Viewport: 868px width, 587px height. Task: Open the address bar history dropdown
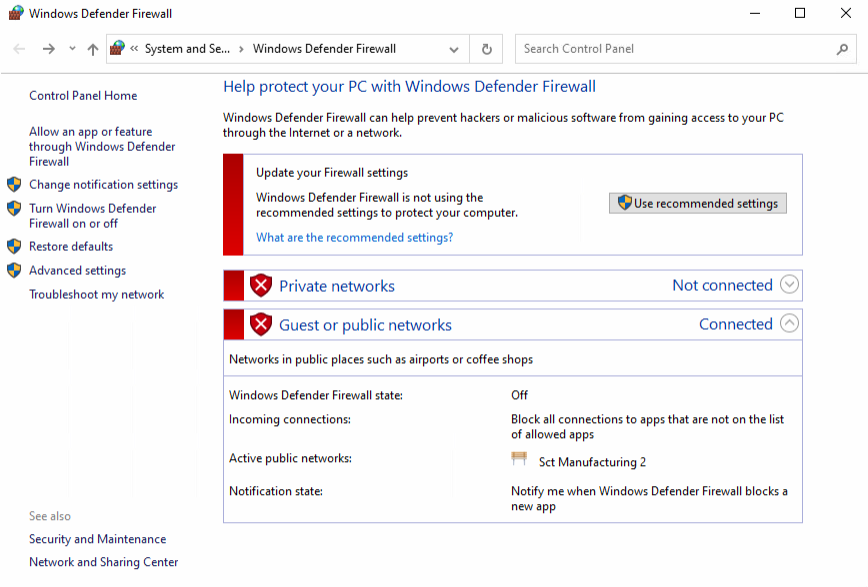pyautogui.click(x=454, y=49)
